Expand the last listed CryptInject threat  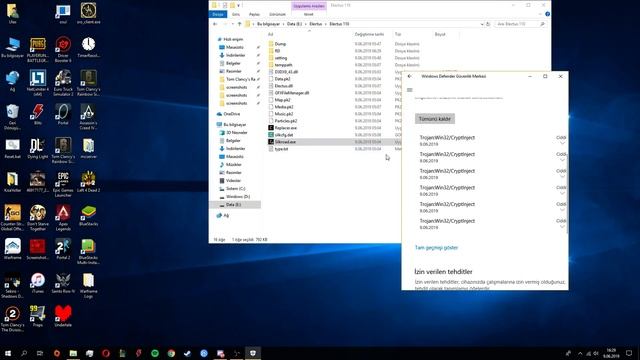[562, 227]
